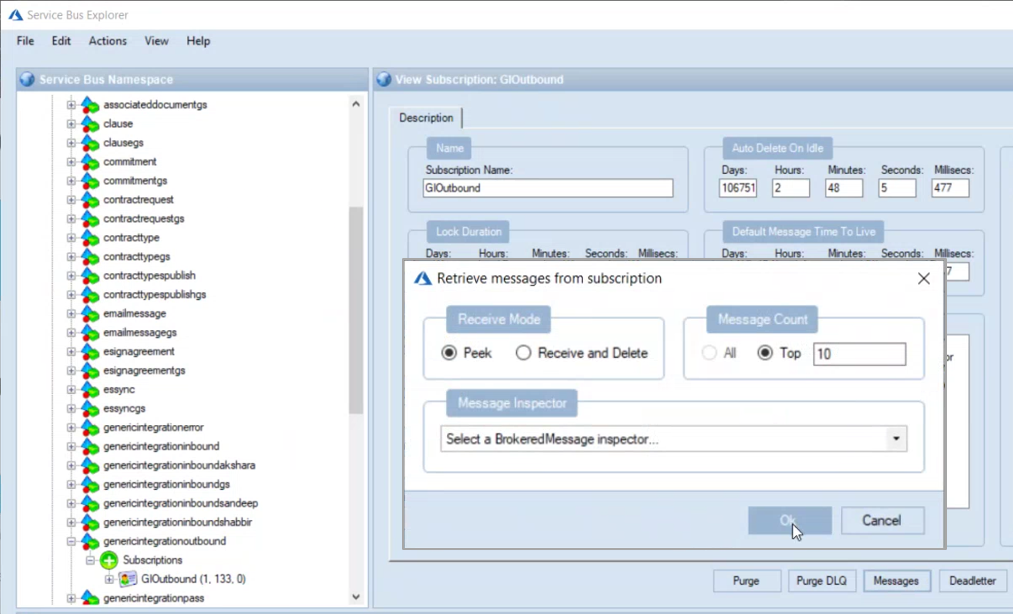Image resolution: width=1013 pixels, height=614 pixels.
Task: Open the Actions menu
Action: [x=107, y=41]
